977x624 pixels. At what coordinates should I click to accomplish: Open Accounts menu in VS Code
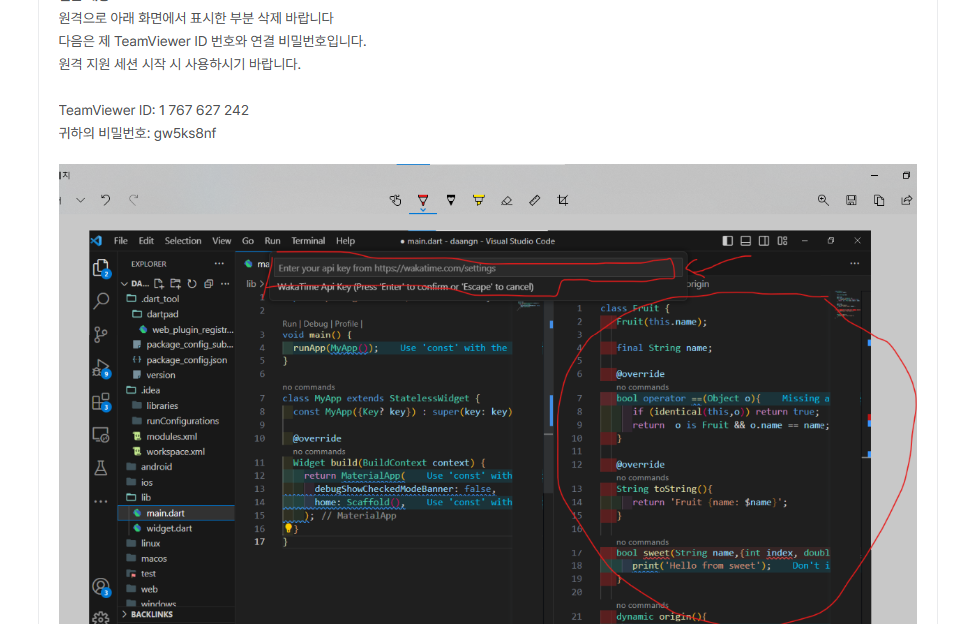[x=101, y=587]
